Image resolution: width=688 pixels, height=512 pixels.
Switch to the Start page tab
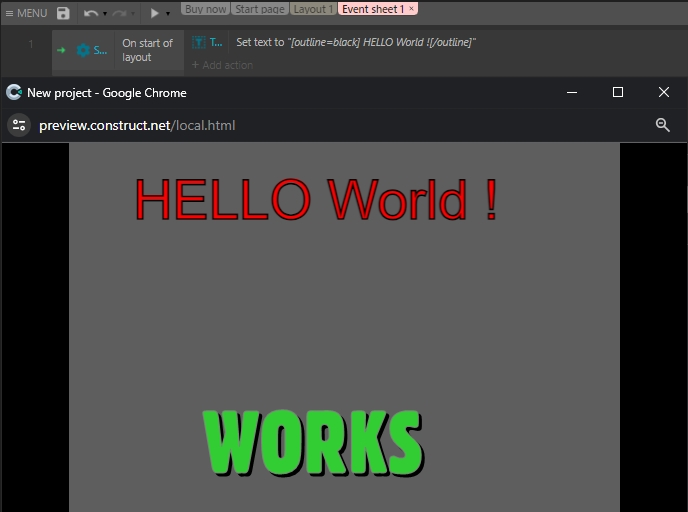pyautogui.click(x=260, y=9)
